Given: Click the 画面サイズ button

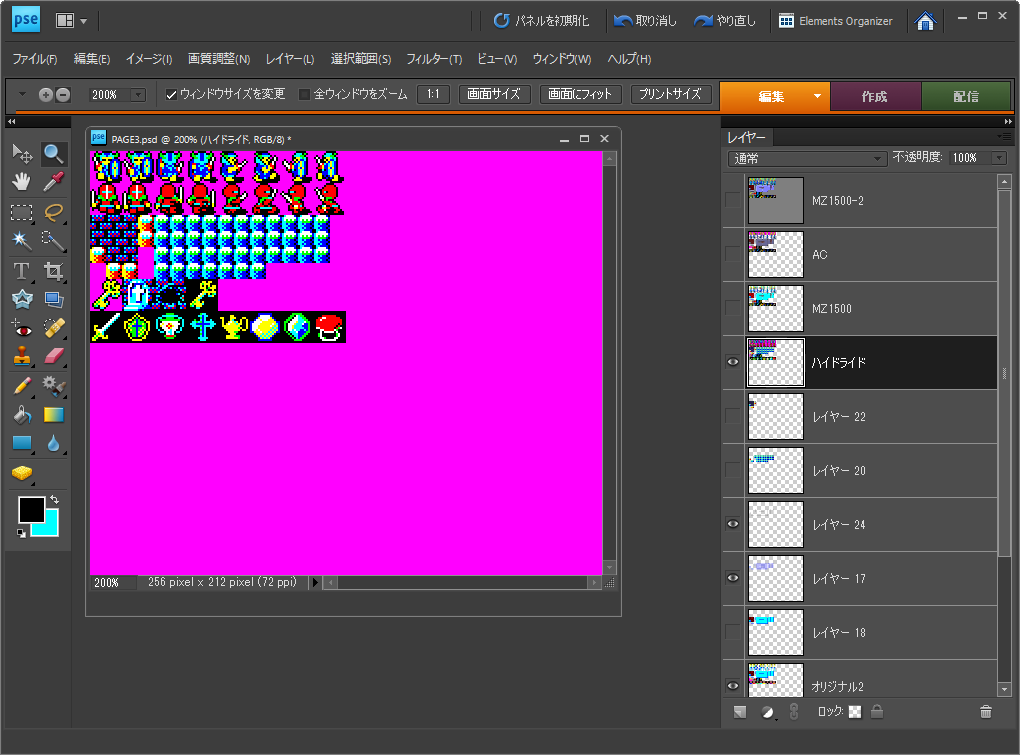Looking at the screenshot, I should point(494,94).
